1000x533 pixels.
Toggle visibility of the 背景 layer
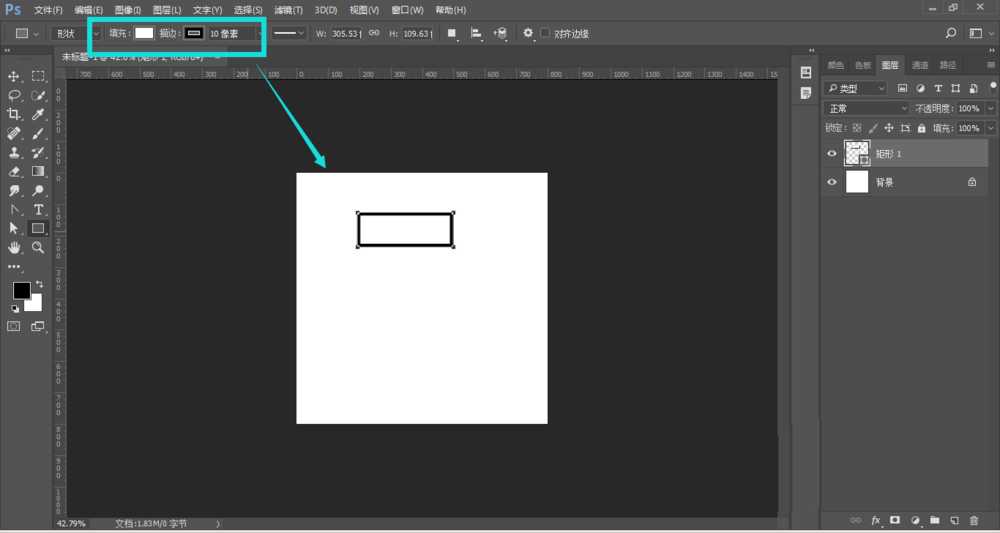[831, 182]
